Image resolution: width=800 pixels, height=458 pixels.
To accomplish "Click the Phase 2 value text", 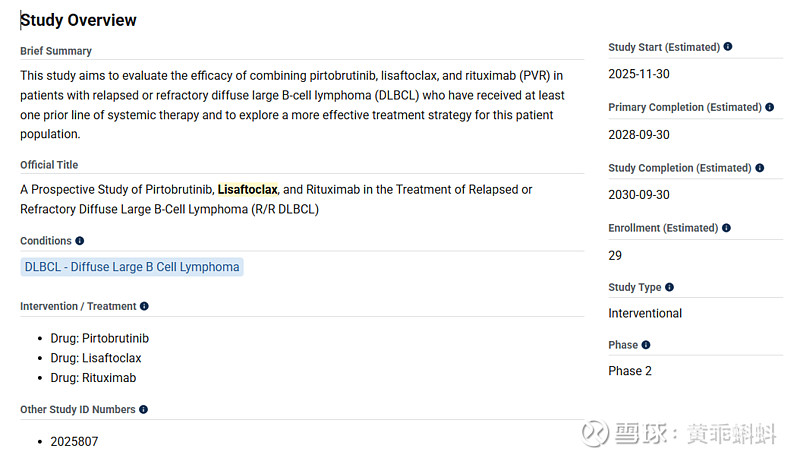I will (630, 371).
